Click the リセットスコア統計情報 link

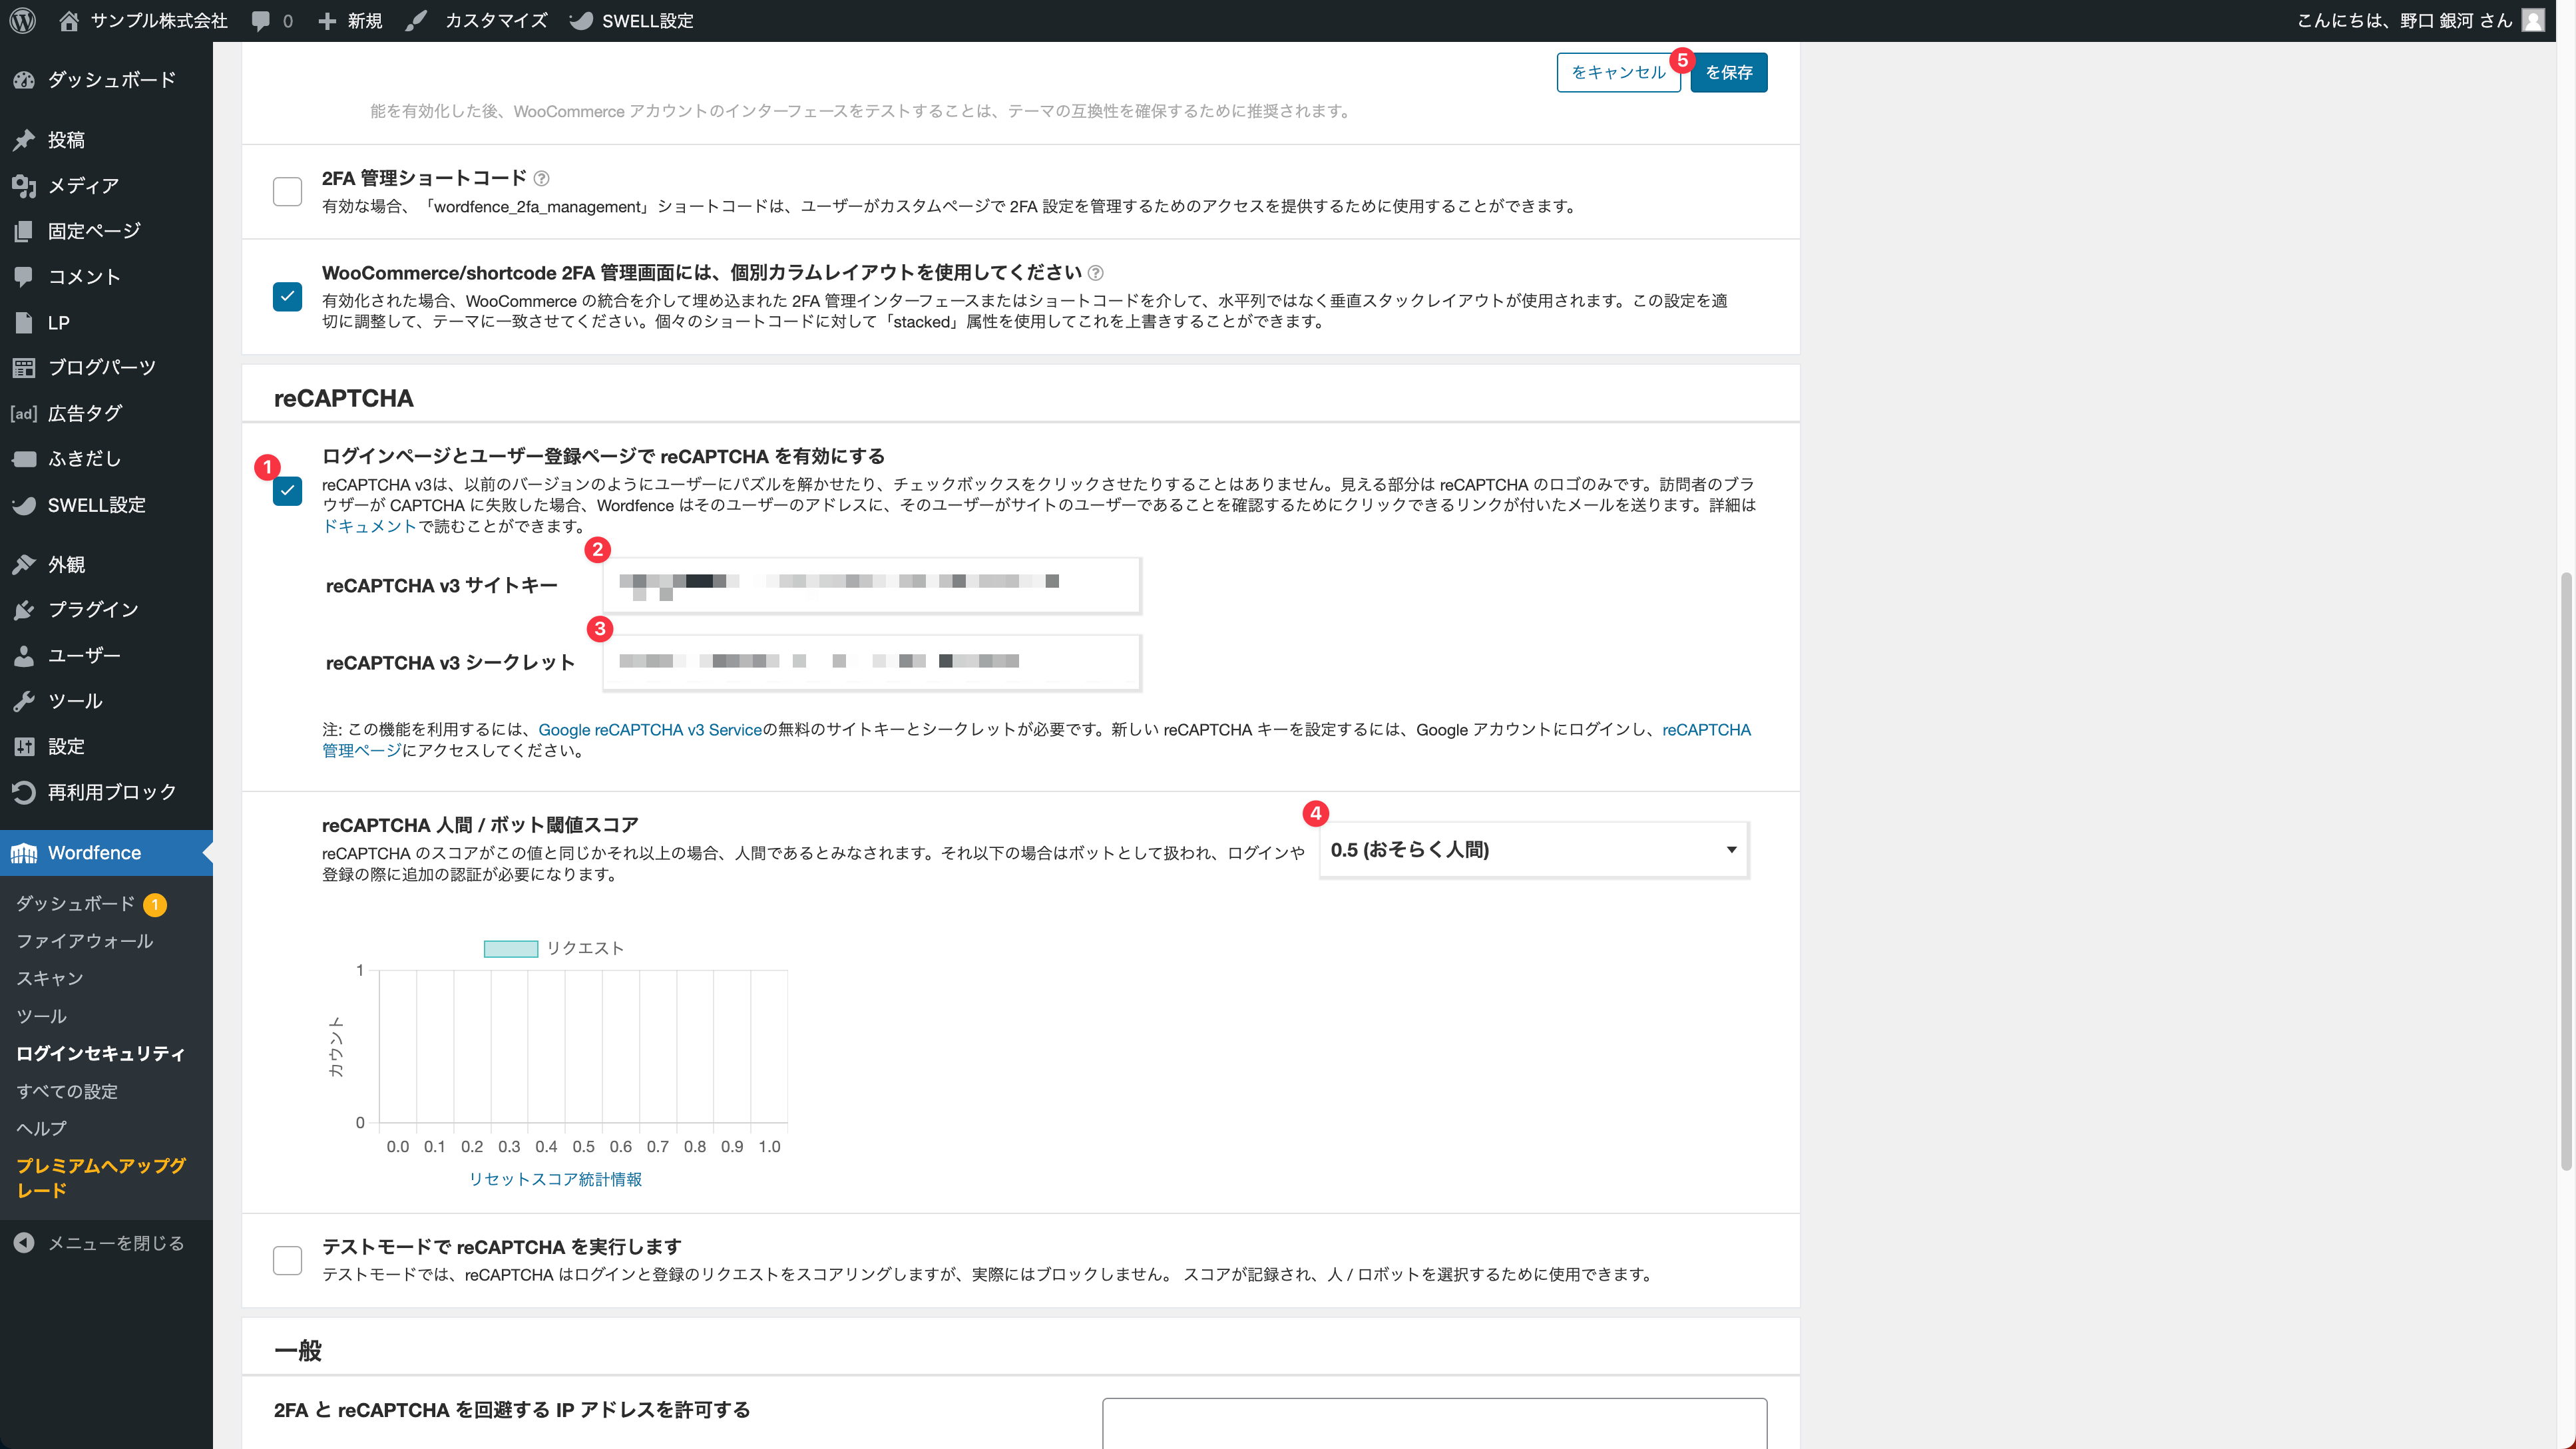[555, 1179]
